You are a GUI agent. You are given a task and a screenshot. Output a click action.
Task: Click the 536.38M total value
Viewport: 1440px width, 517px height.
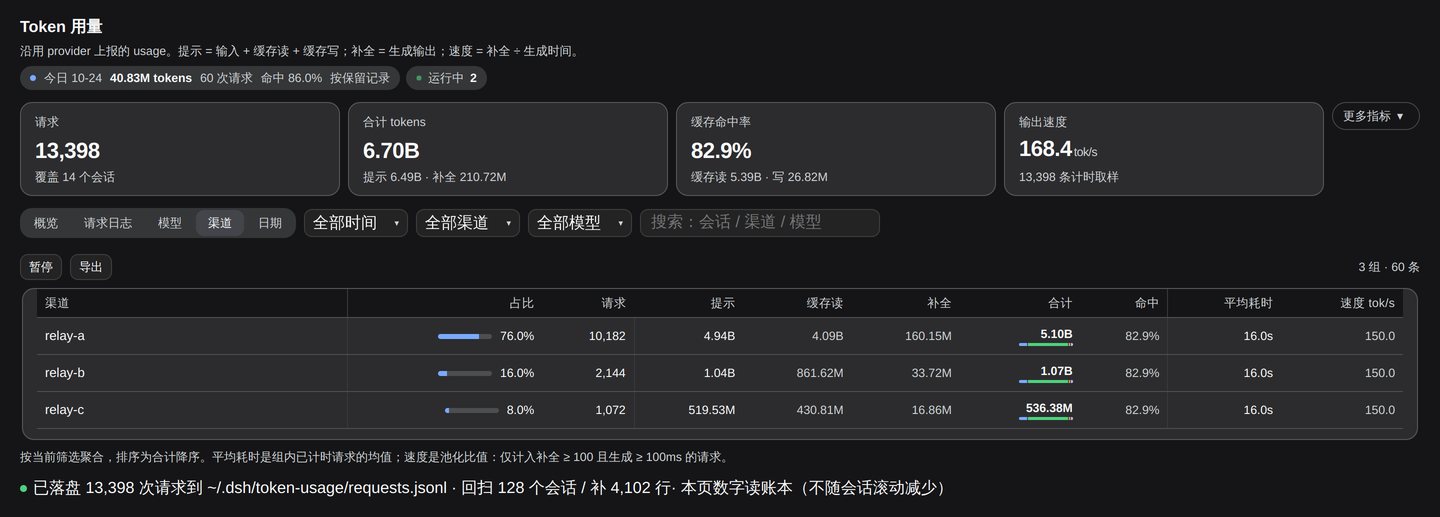(1049, 408)
